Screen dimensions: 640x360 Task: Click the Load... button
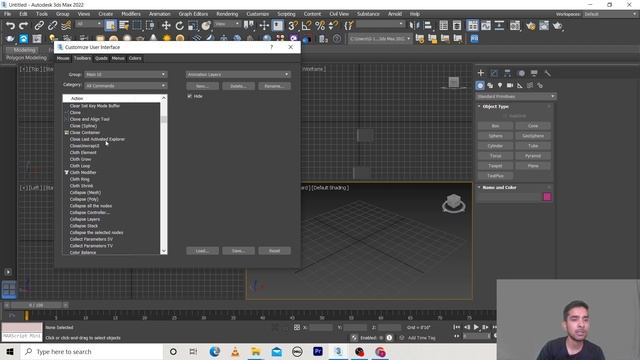[x=202, y=251]
